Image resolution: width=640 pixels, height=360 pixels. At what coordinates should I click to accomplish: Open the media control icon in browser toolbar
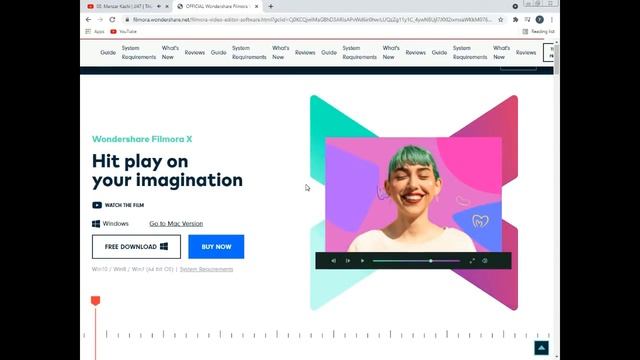[x=527, y=20]
